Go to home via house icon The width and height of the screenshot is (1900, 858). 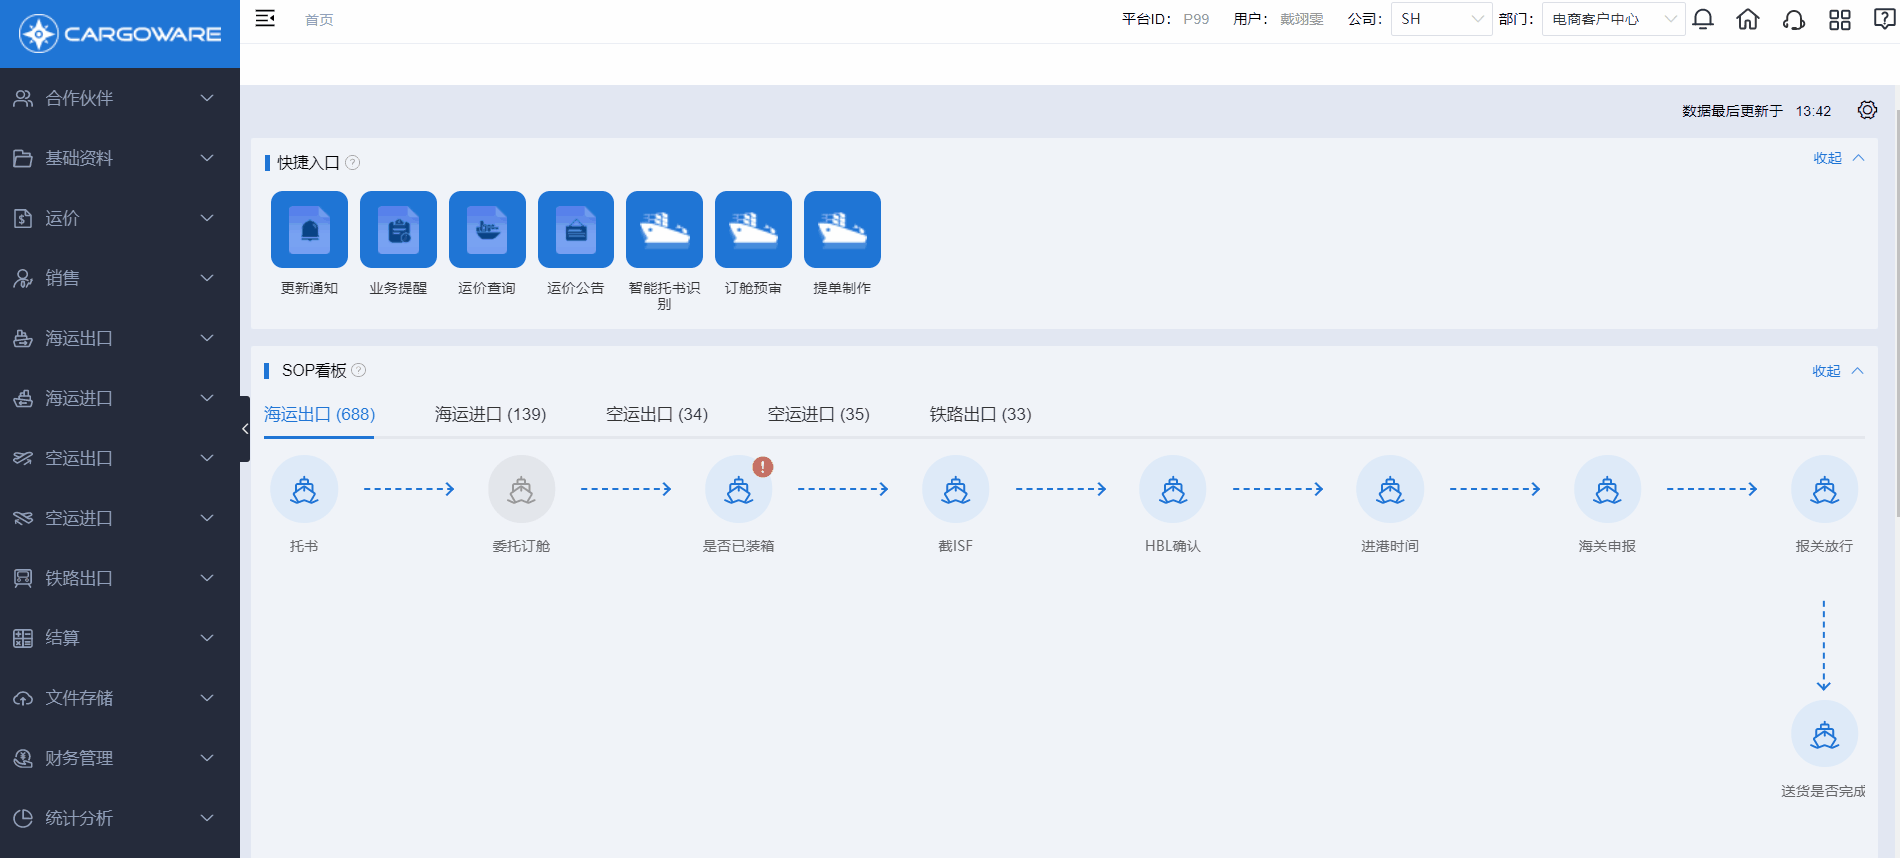[x=1748, y=19]
